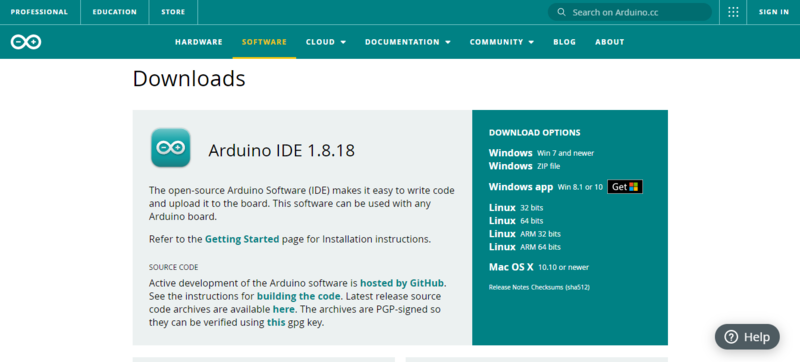Open the apps grid icon
The image size is (800, 362).
pos(733,12)
